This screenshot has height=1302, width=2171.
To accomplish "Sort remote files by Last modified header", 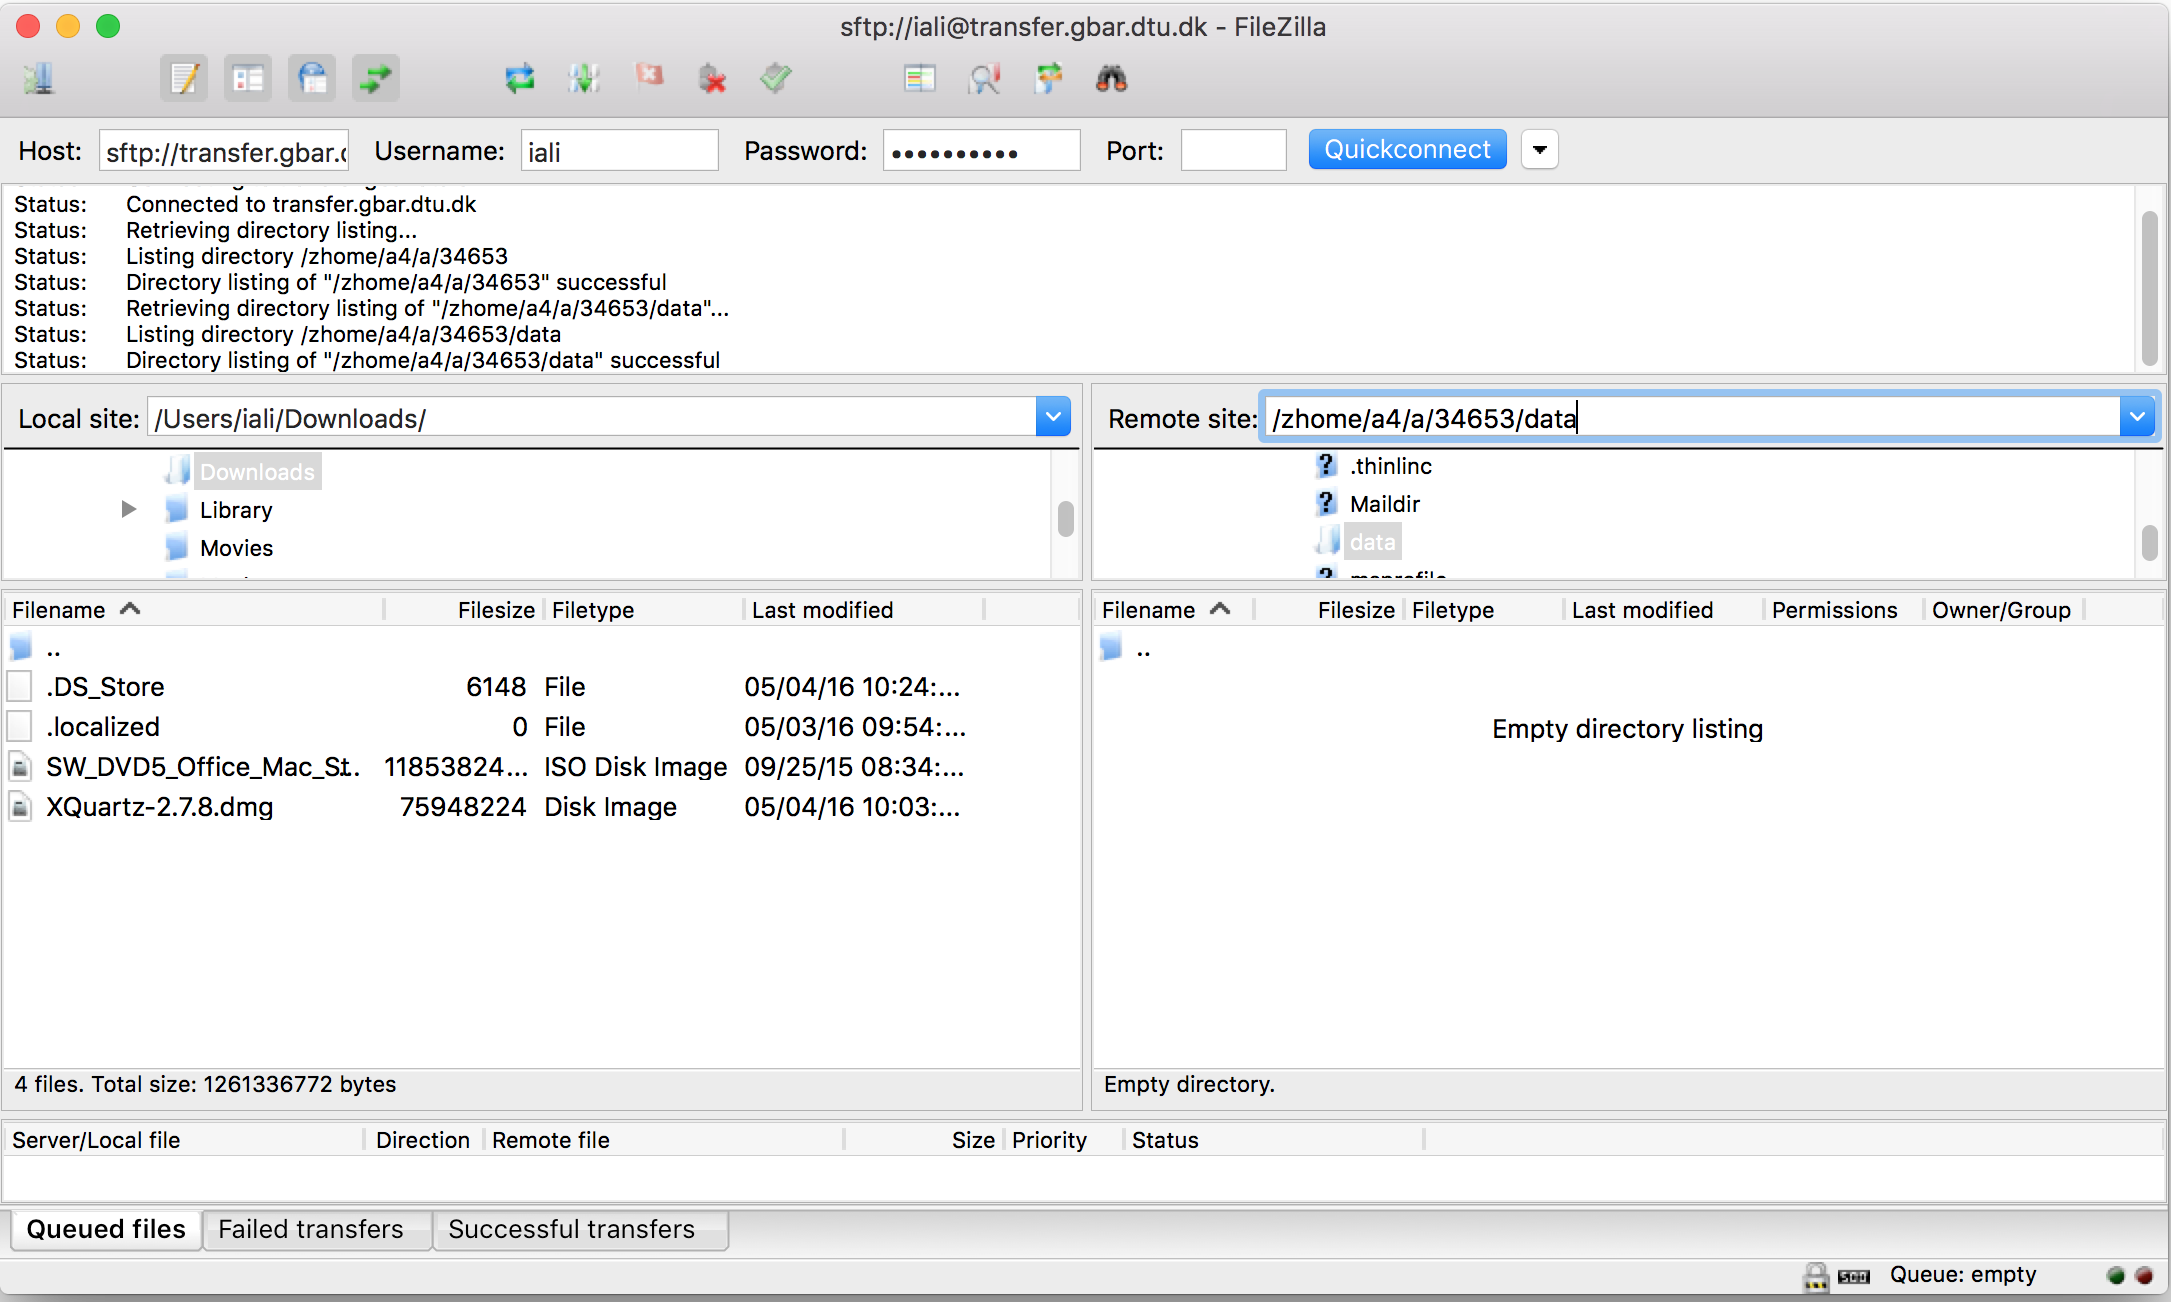I will pyautogui.click(x=1663, y=610).
